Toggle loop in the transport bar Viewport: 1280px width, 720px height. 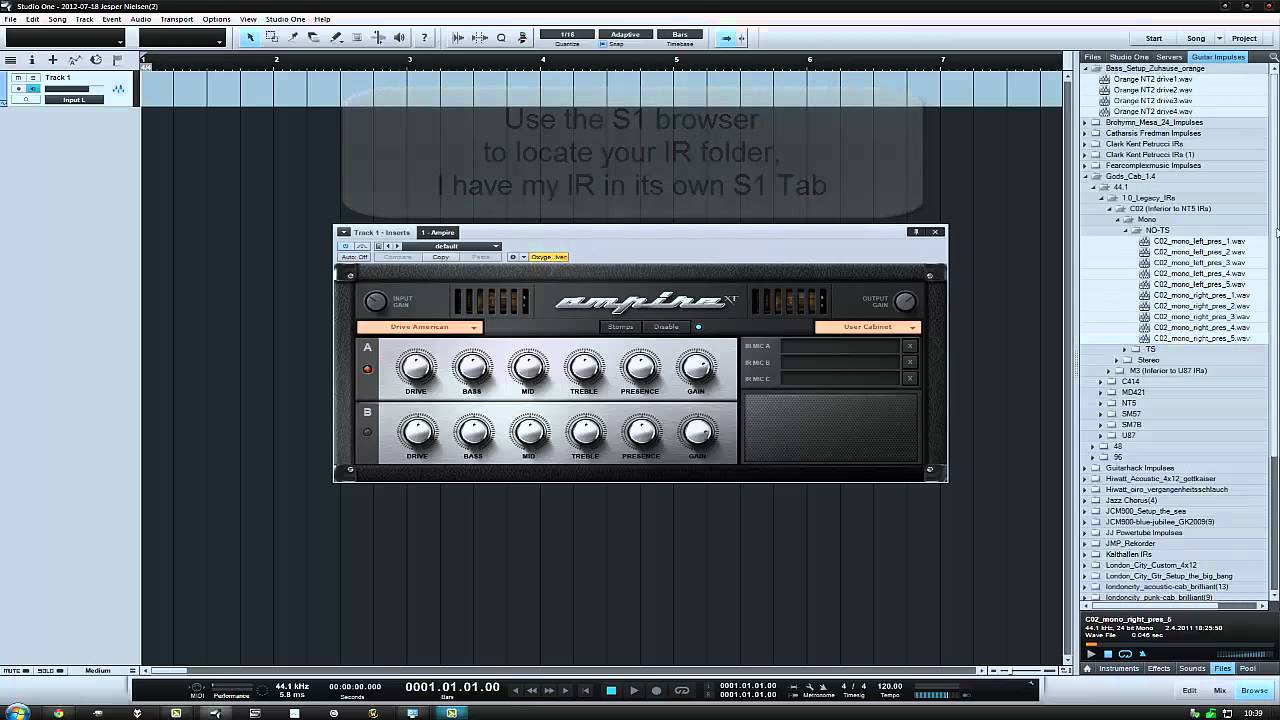pyautogui.click(x=682, y=690)
